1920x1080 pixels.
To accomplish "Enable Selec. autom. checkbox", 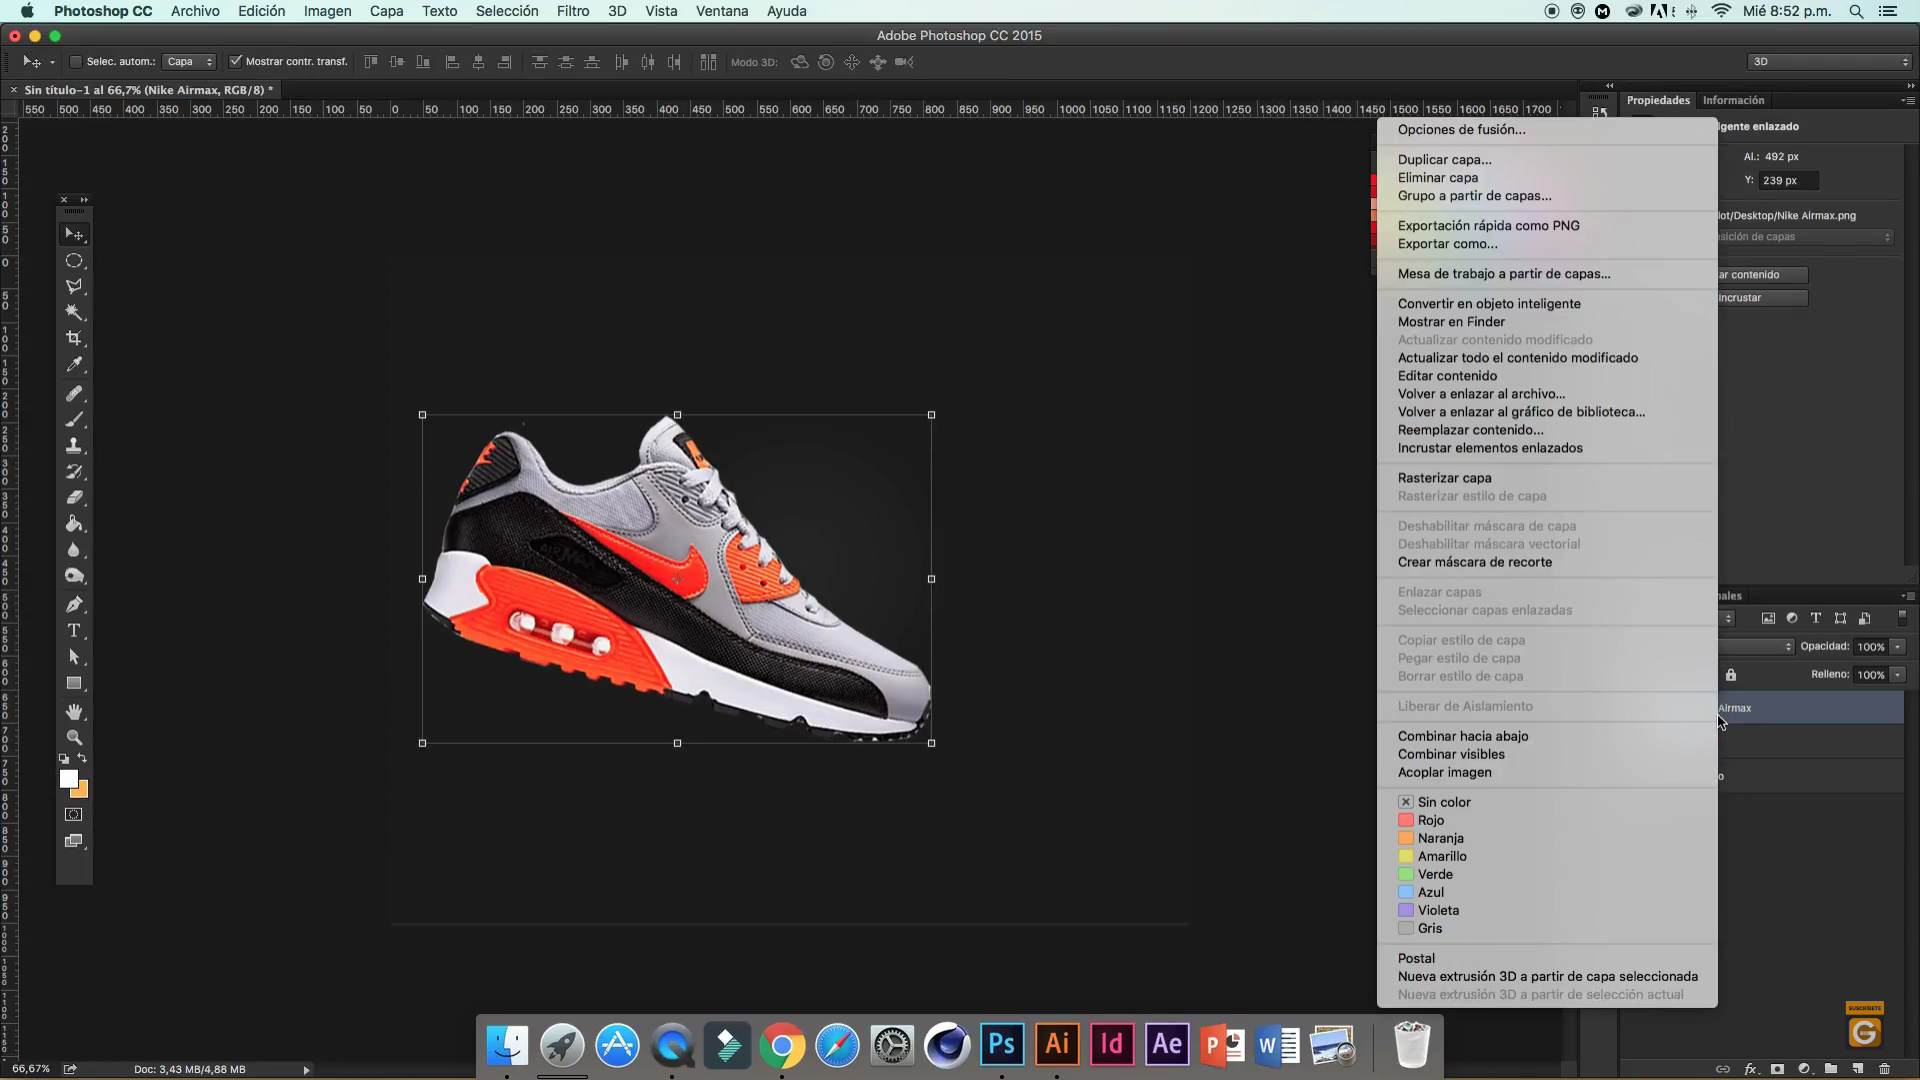I will (x=75, y=62).
